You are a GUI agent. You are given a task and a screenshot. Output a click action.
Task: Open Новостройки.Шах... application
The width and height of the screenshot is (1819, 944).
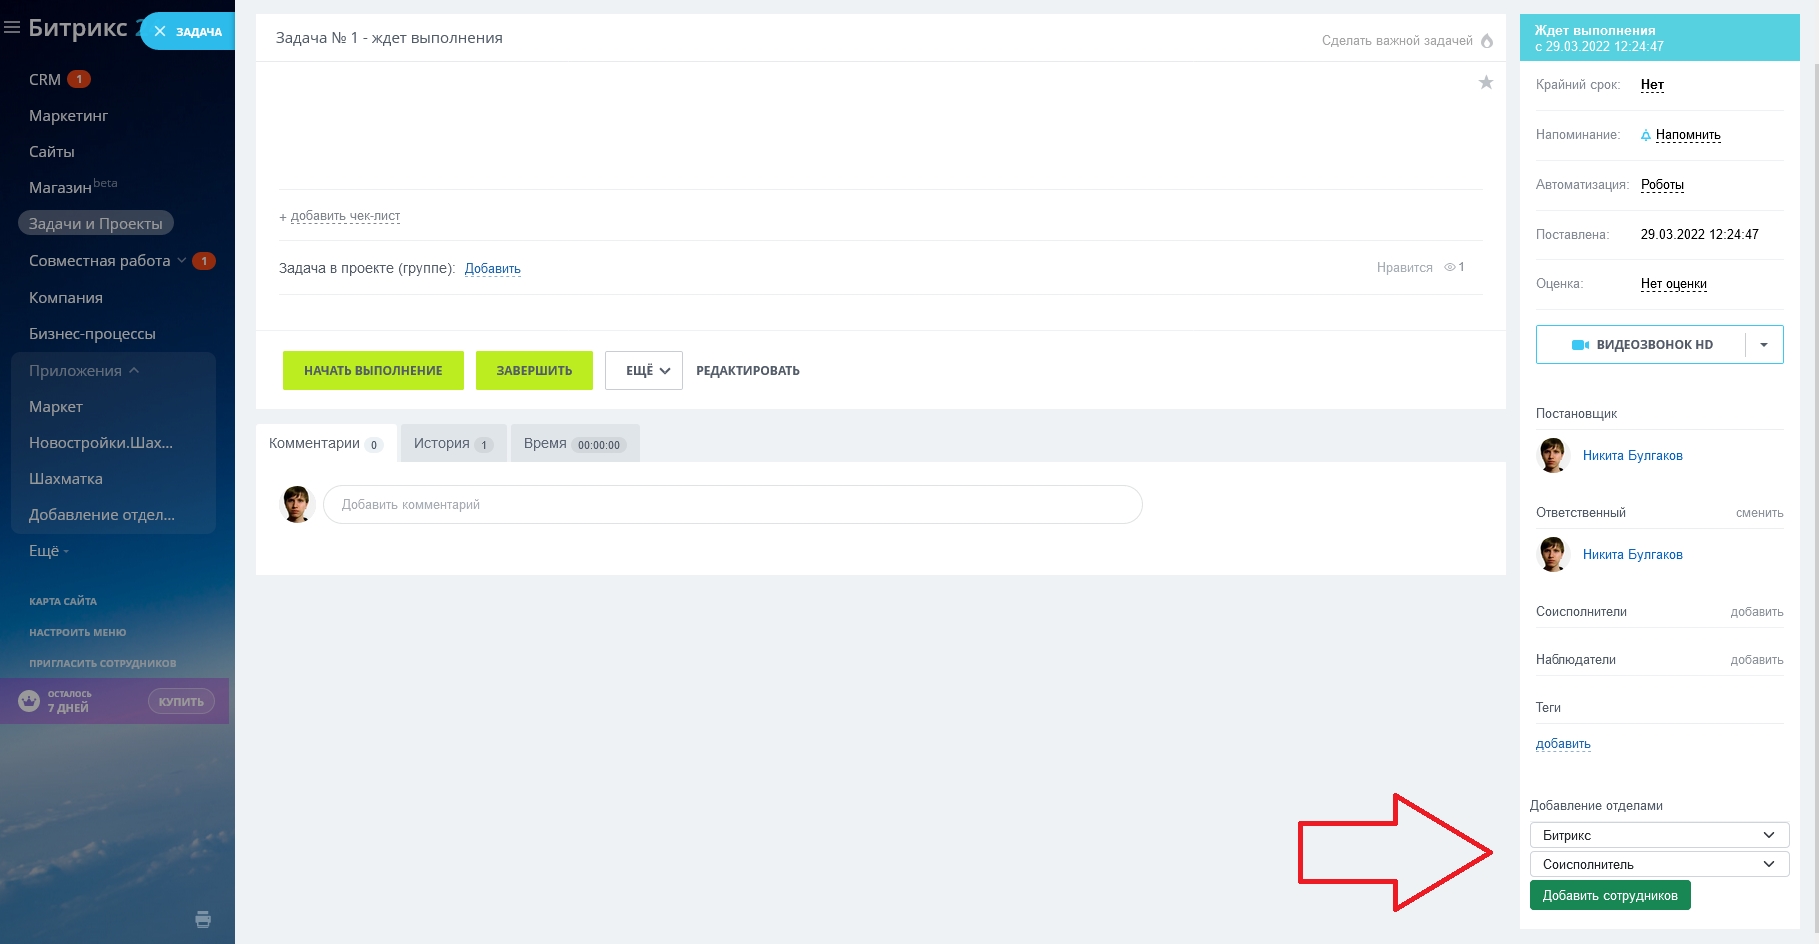click(x=101, y=442)
